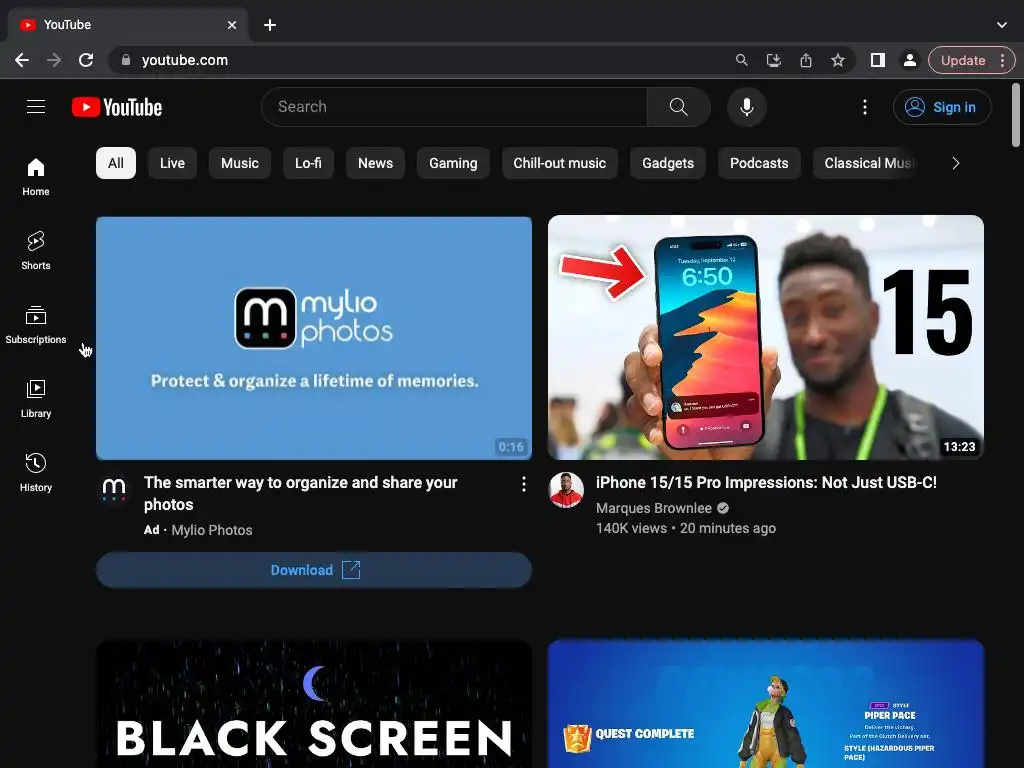Screen dimensions: 1024x768
Task: Click the YouTube logo
Action: (117, 107)
